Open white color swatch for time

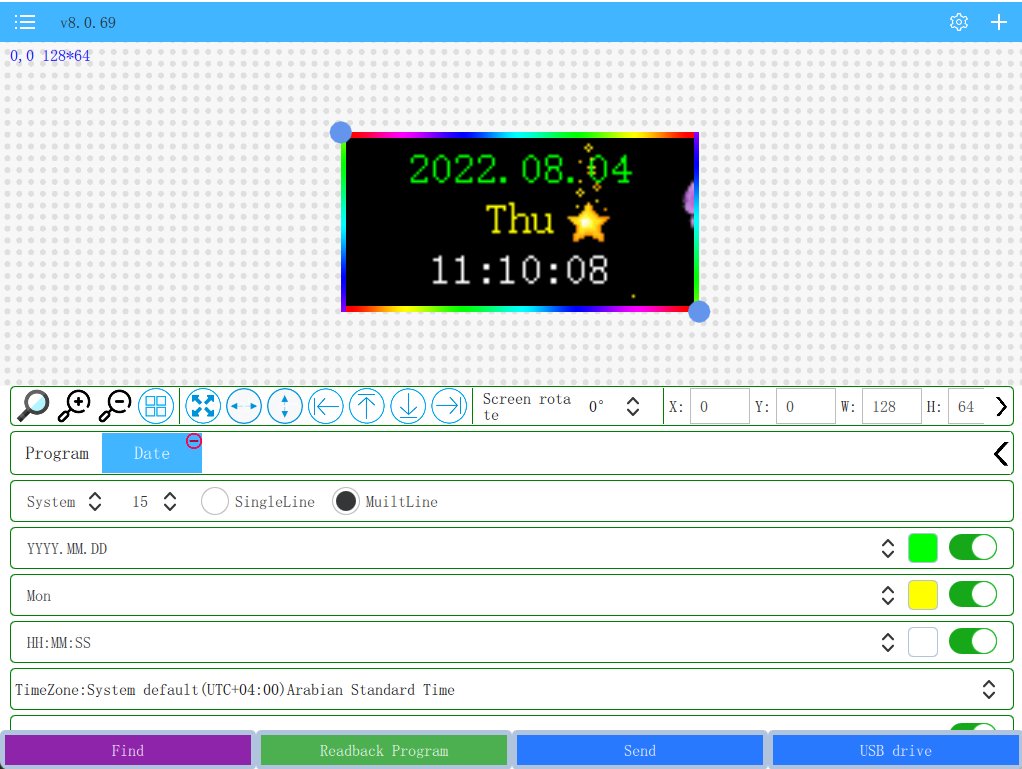(x=922, y=642)
